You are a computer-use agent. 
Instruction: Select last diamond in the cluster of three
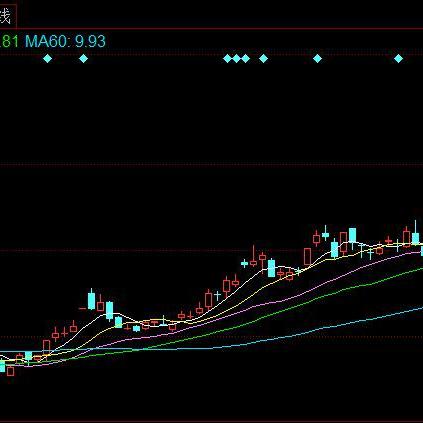[246, 59]
